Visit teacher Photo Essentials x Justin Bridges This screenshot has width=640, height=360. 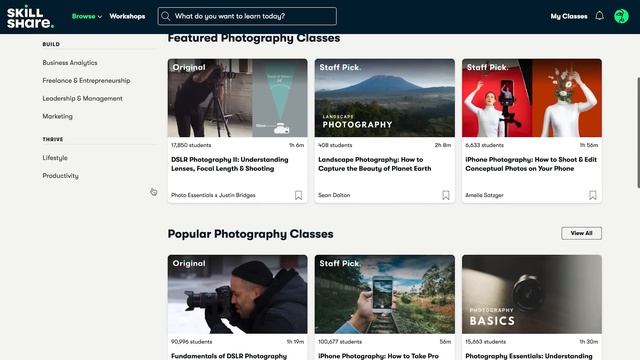[213, 195]
